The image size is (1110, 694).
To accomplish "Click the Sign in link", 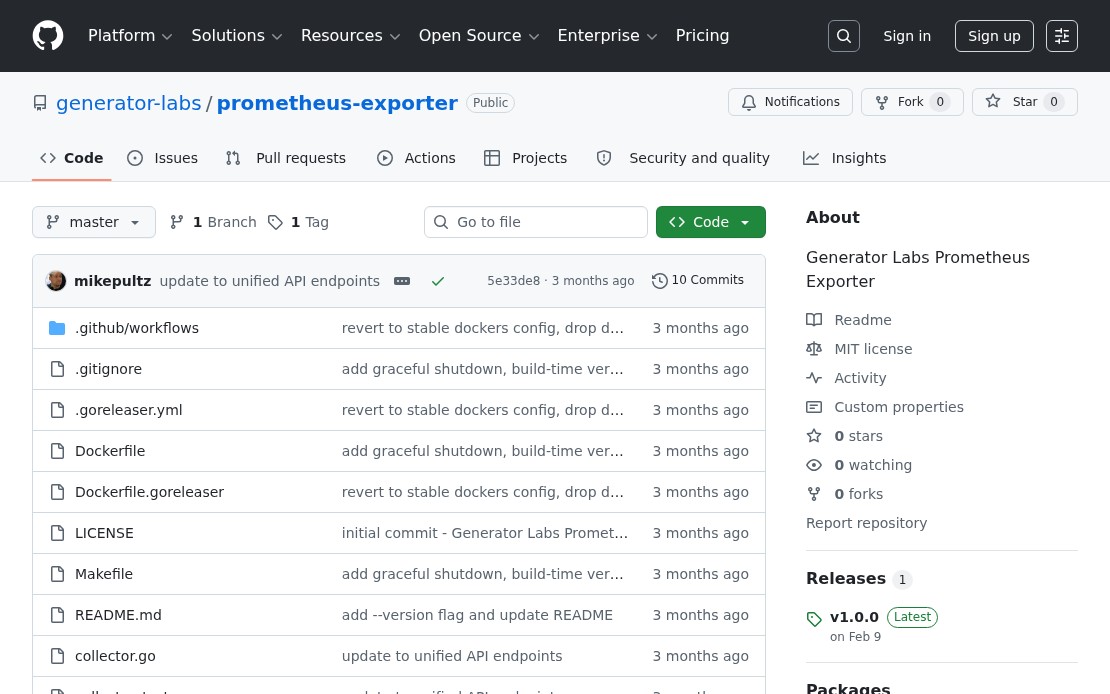I will pos(907,36).
